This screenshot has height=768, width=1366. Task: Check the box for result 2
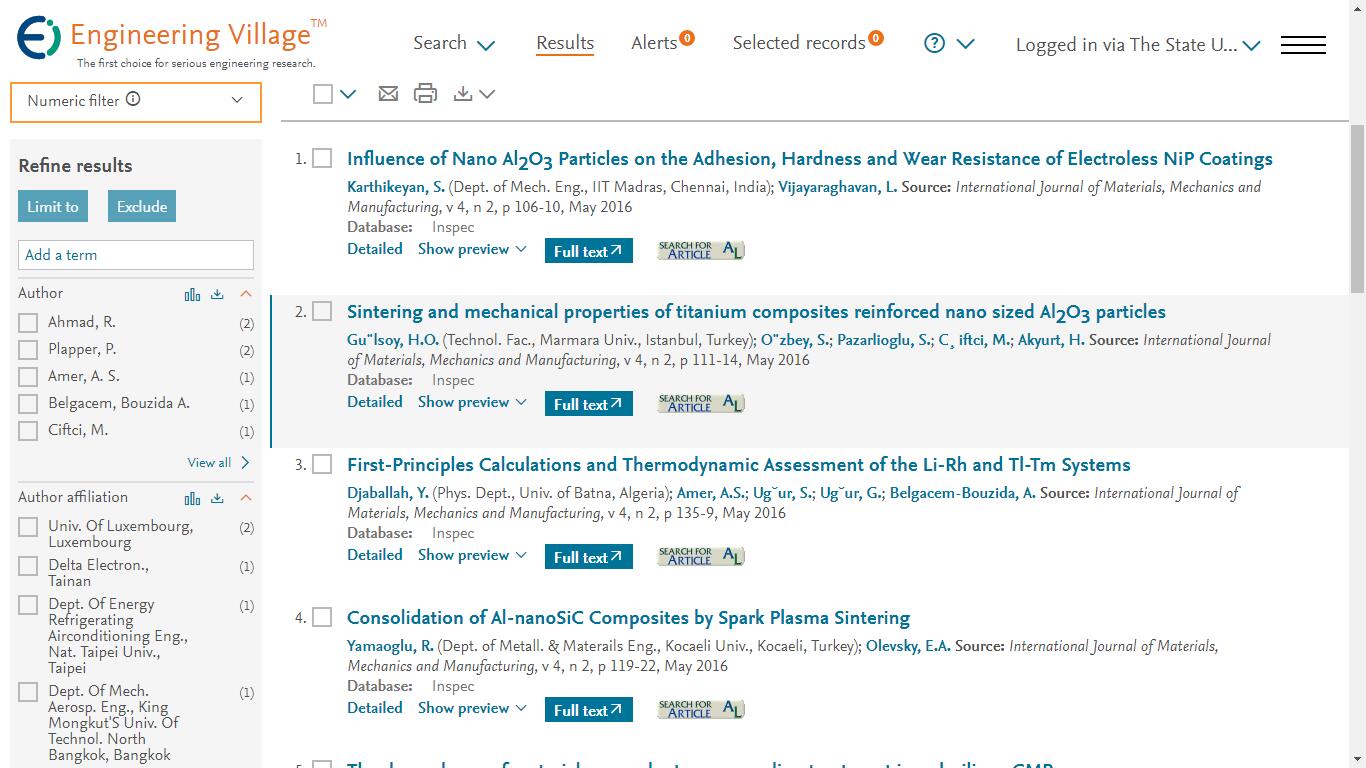[x=322, y=311]
